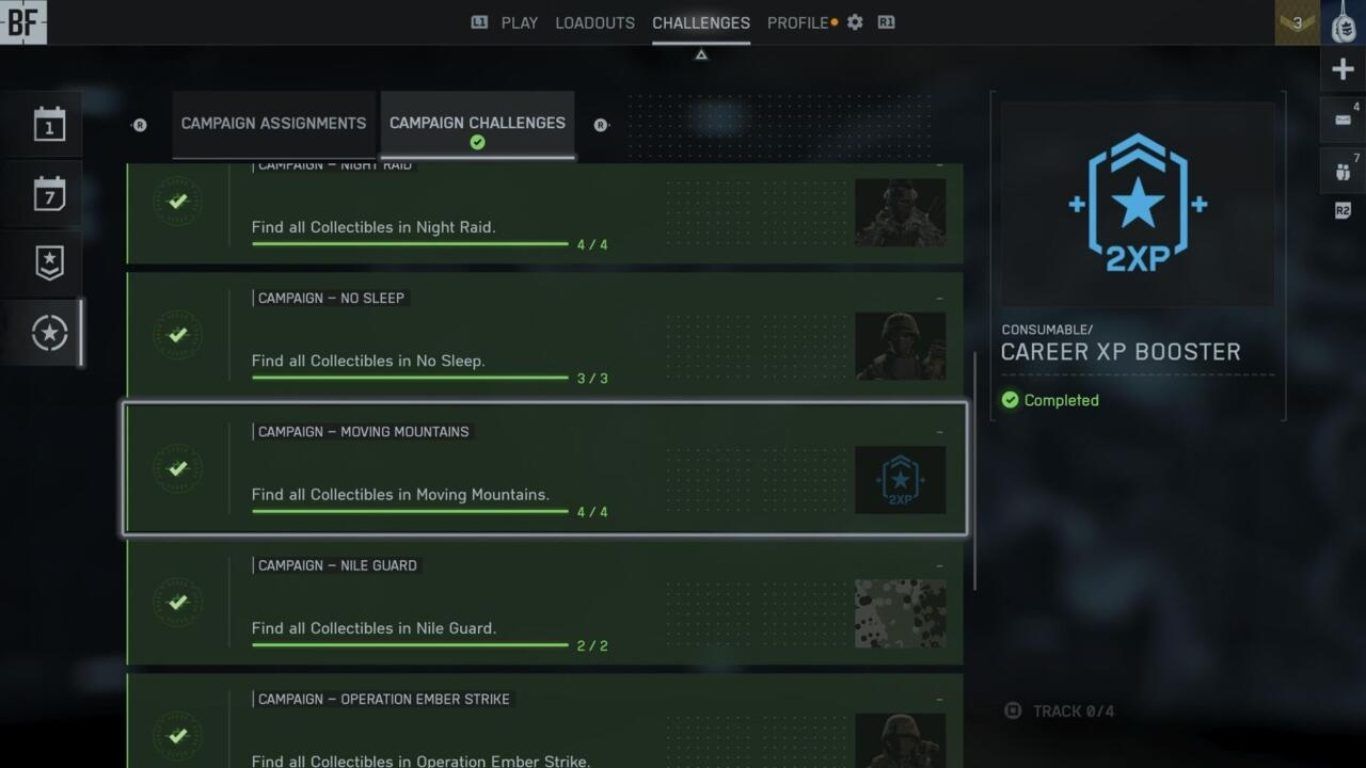Click the No Sleep completion checkmark
This screenshot has width=1366, height=768.
pos(178,334)
